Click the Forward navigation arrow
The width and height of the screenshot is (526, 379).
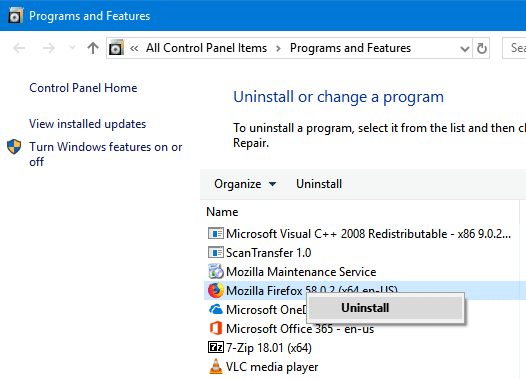pos(49,48)
